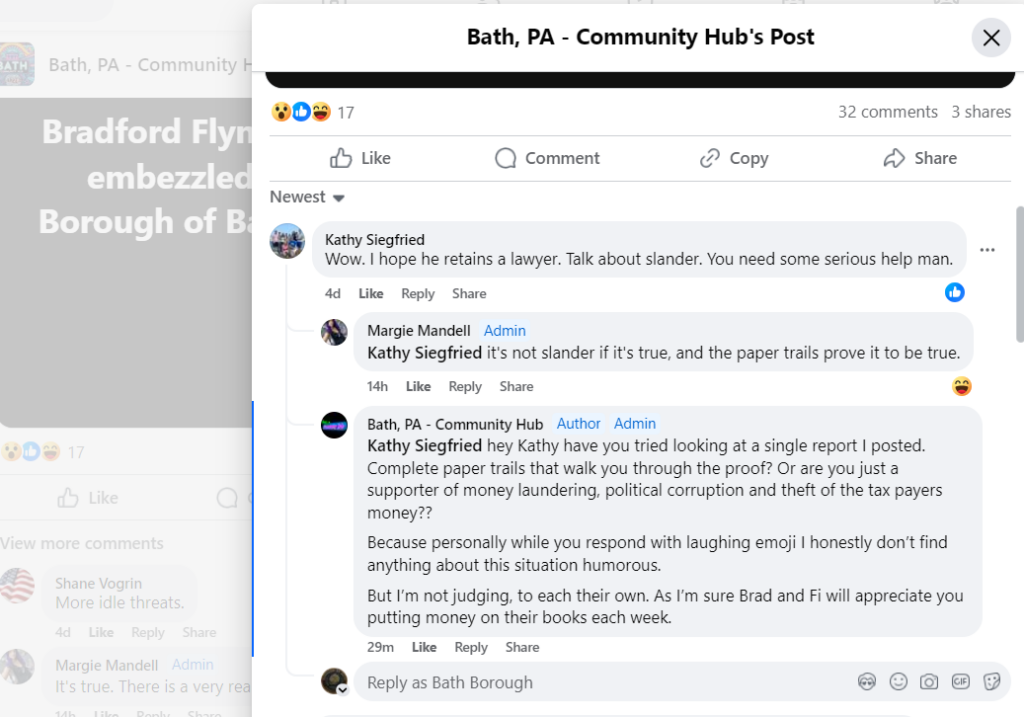The width and height of the screenshot is (1024, 717).
Task: Open the reply identity switcher on profile avatar
Action: pyautogui.click(x=342, y=689)
